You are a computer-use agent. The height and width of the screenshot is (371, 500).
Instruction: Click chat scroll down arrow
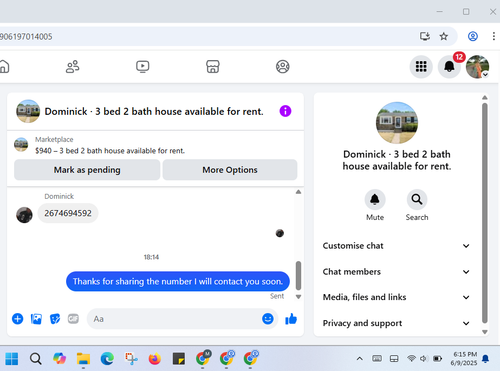(298, 297)
